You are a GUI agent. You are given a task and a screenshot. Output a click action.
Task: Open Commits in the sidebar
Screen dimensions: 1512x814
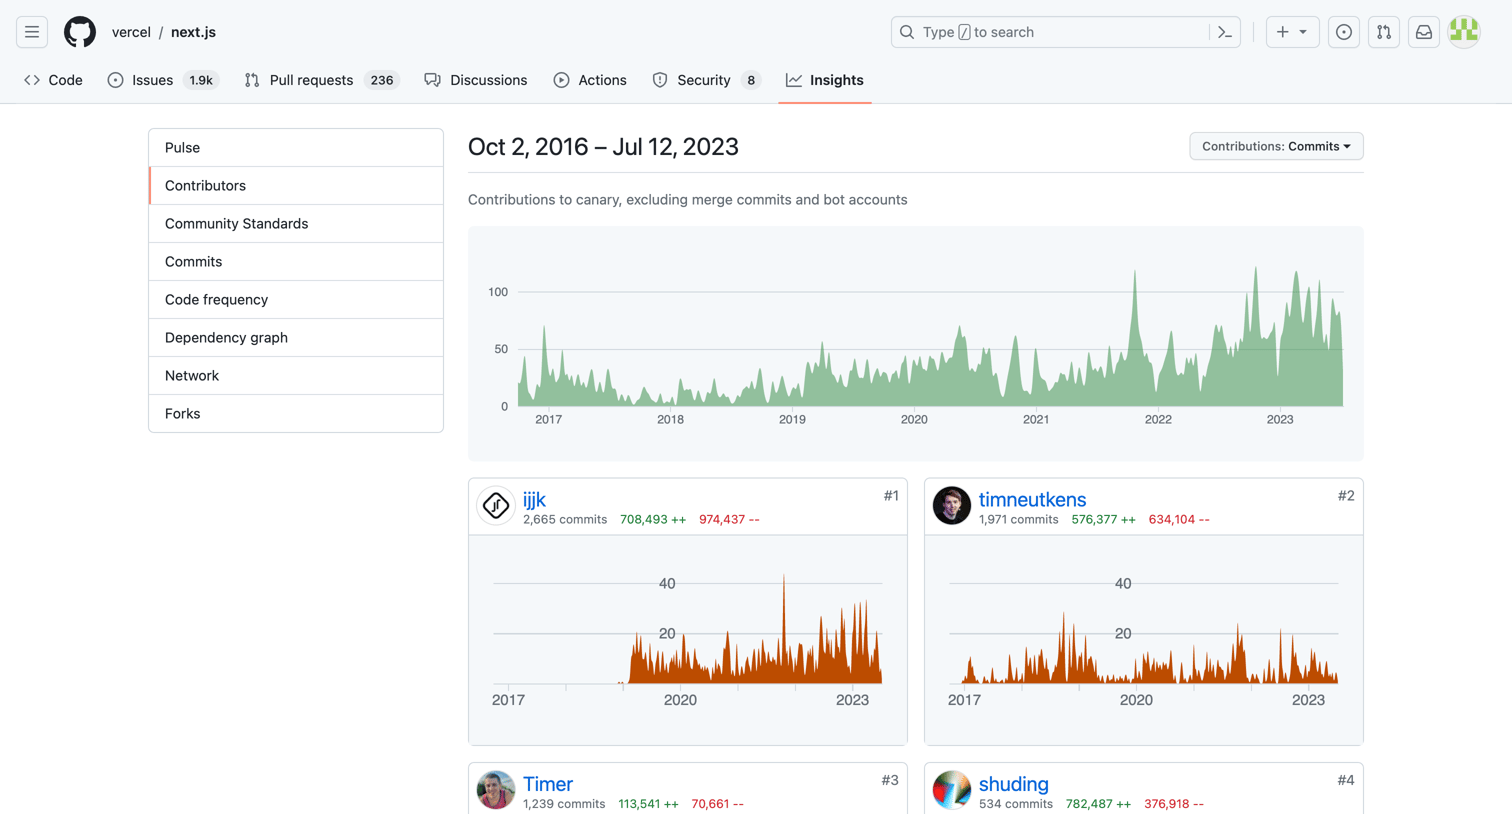tap(296, 262)
